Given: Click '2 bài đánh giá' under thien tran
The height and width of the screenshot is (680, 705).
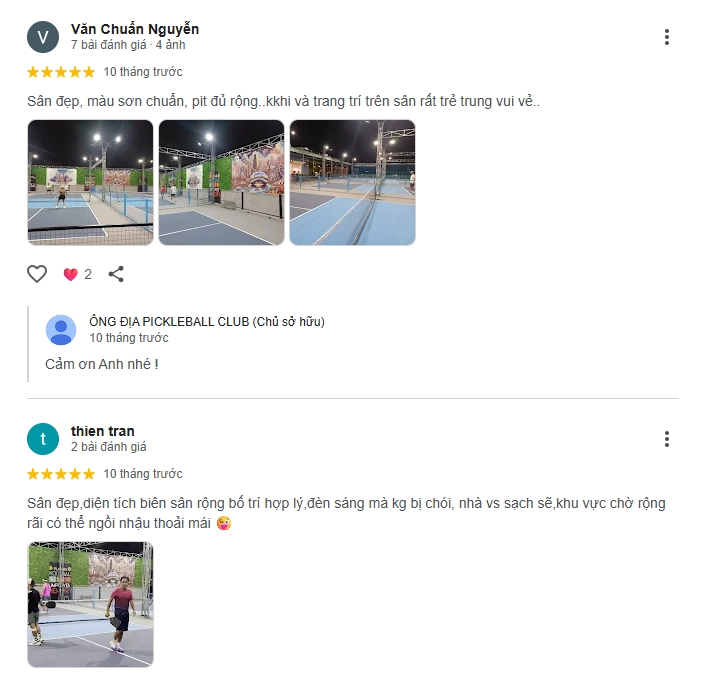Looking at the screenshot, I should pos(109,447).
